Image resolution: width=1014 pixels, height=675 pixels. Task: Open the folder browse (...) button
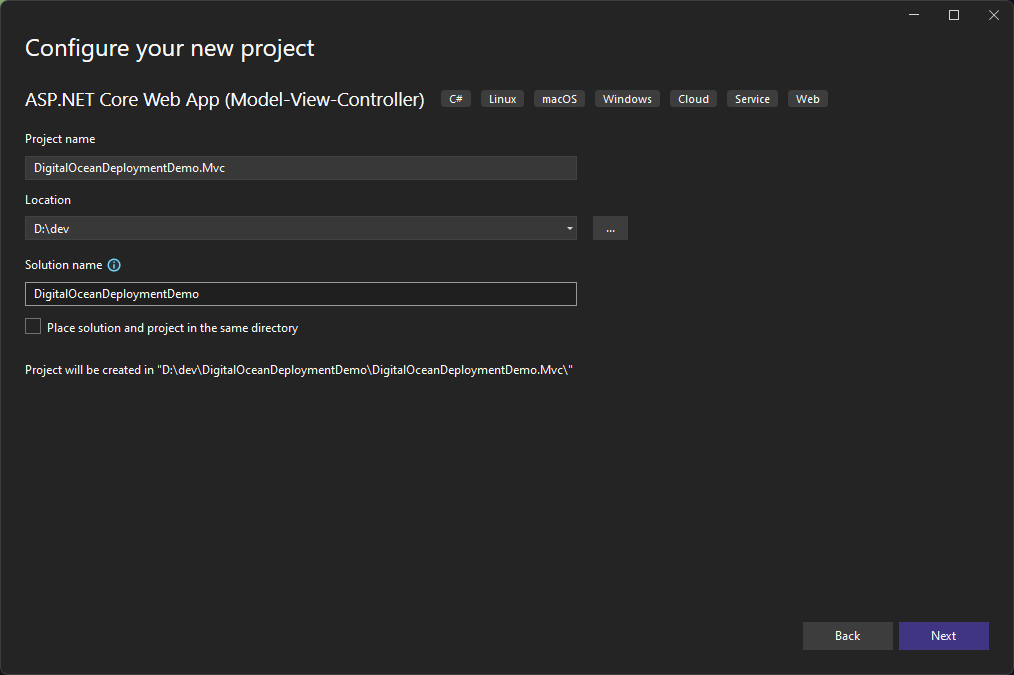point(610,228)
